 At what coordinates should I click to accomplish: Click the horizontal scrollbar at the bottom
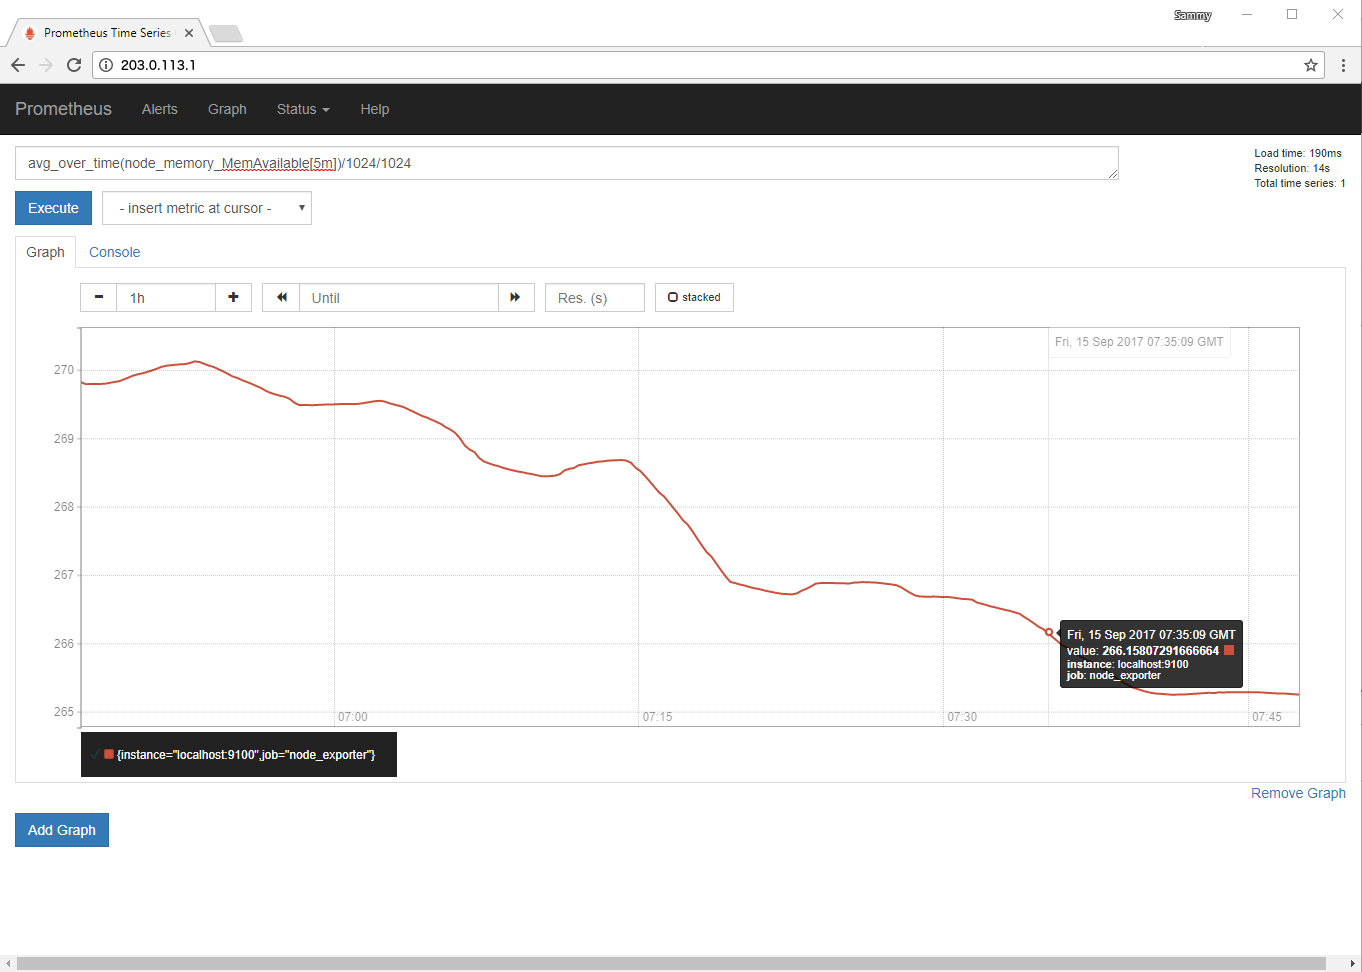(670, 963)
